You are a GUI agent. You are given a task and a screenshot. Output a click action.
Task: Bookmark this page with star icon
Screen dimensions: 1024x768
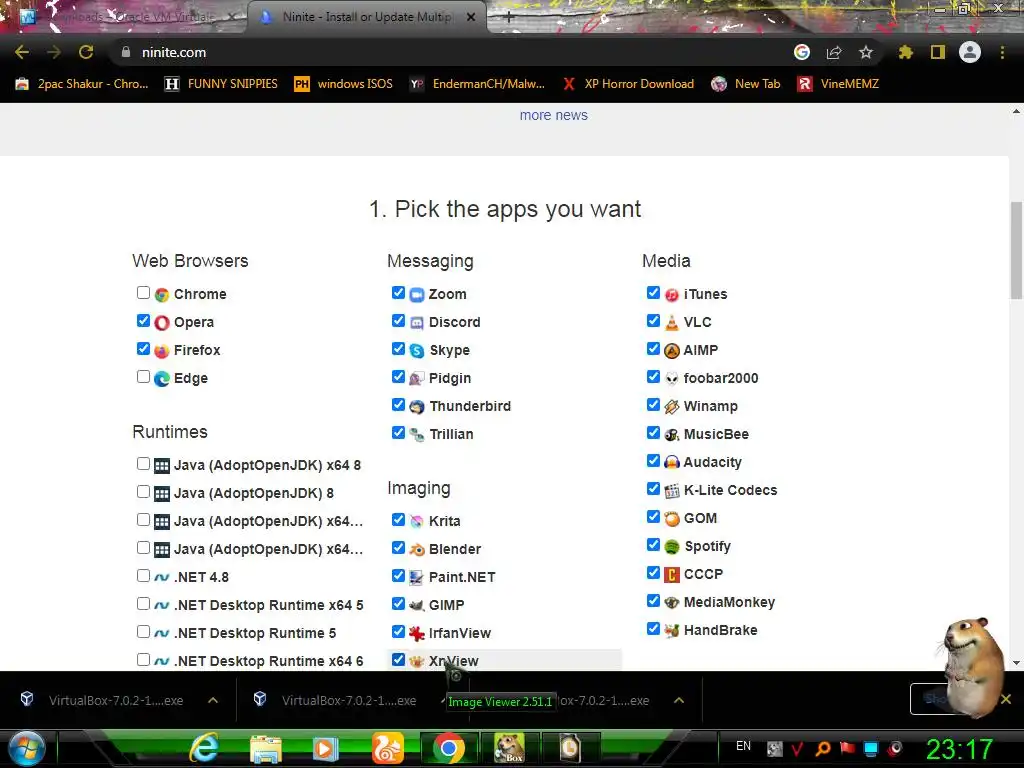866,52
